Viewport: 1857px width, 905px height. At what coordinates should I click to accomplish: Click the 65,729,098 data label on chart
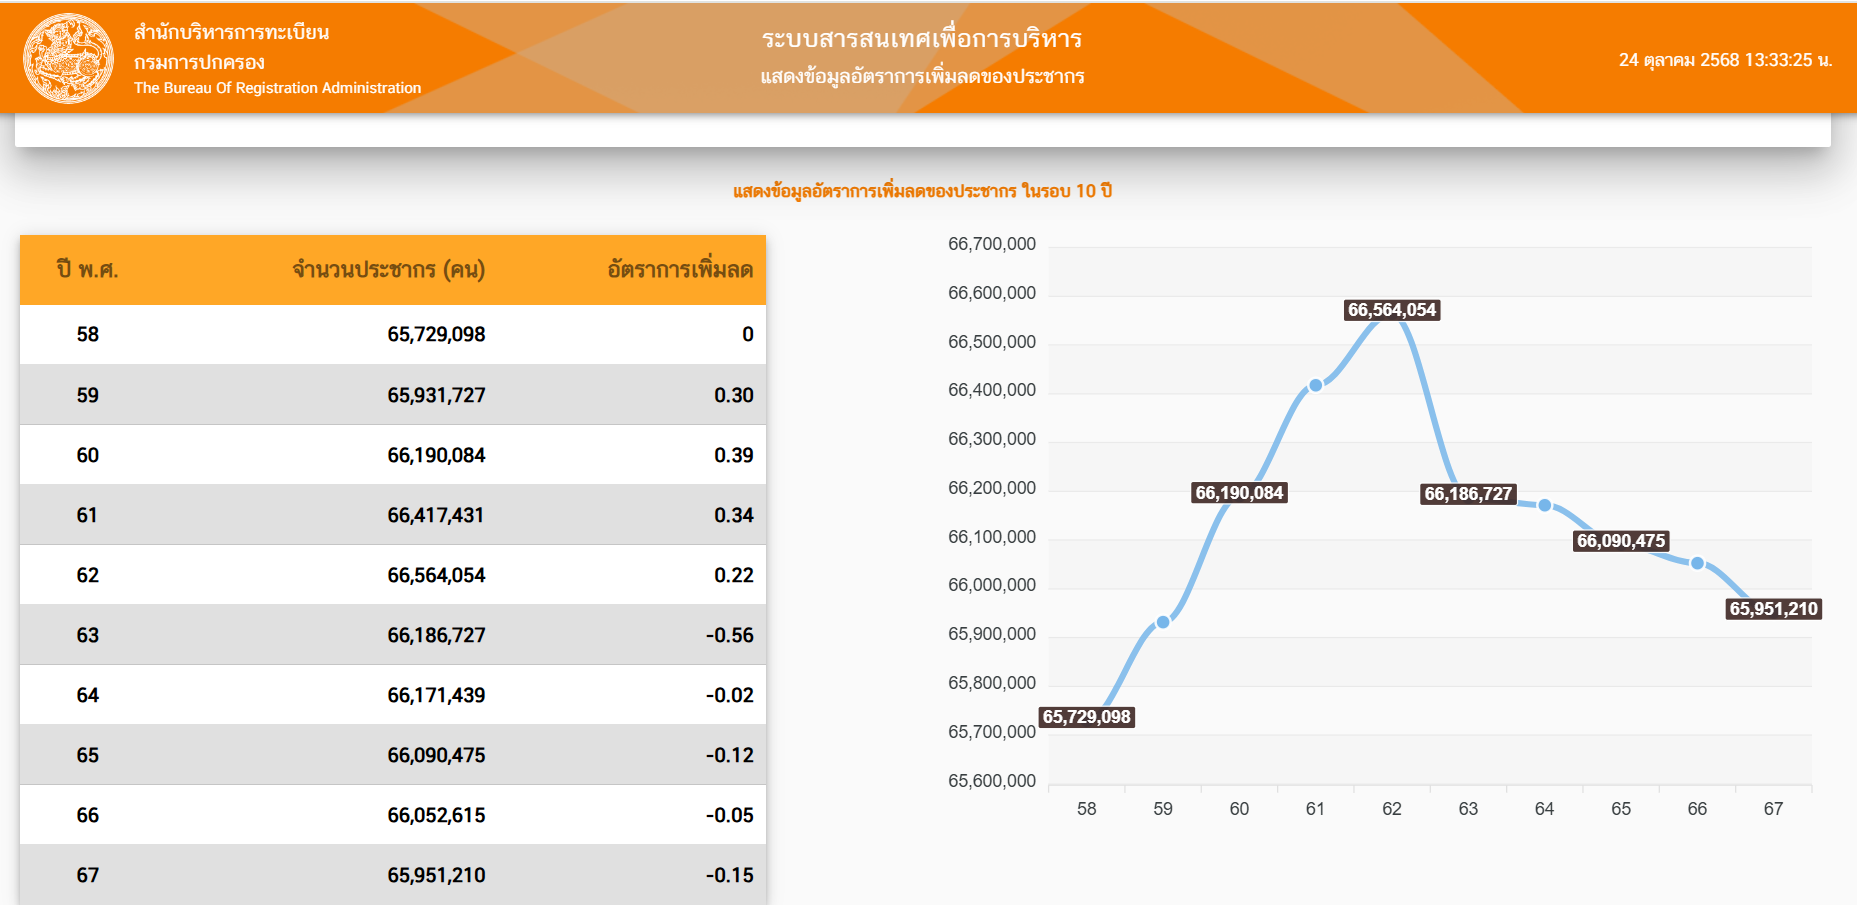tap(1086, 717)
